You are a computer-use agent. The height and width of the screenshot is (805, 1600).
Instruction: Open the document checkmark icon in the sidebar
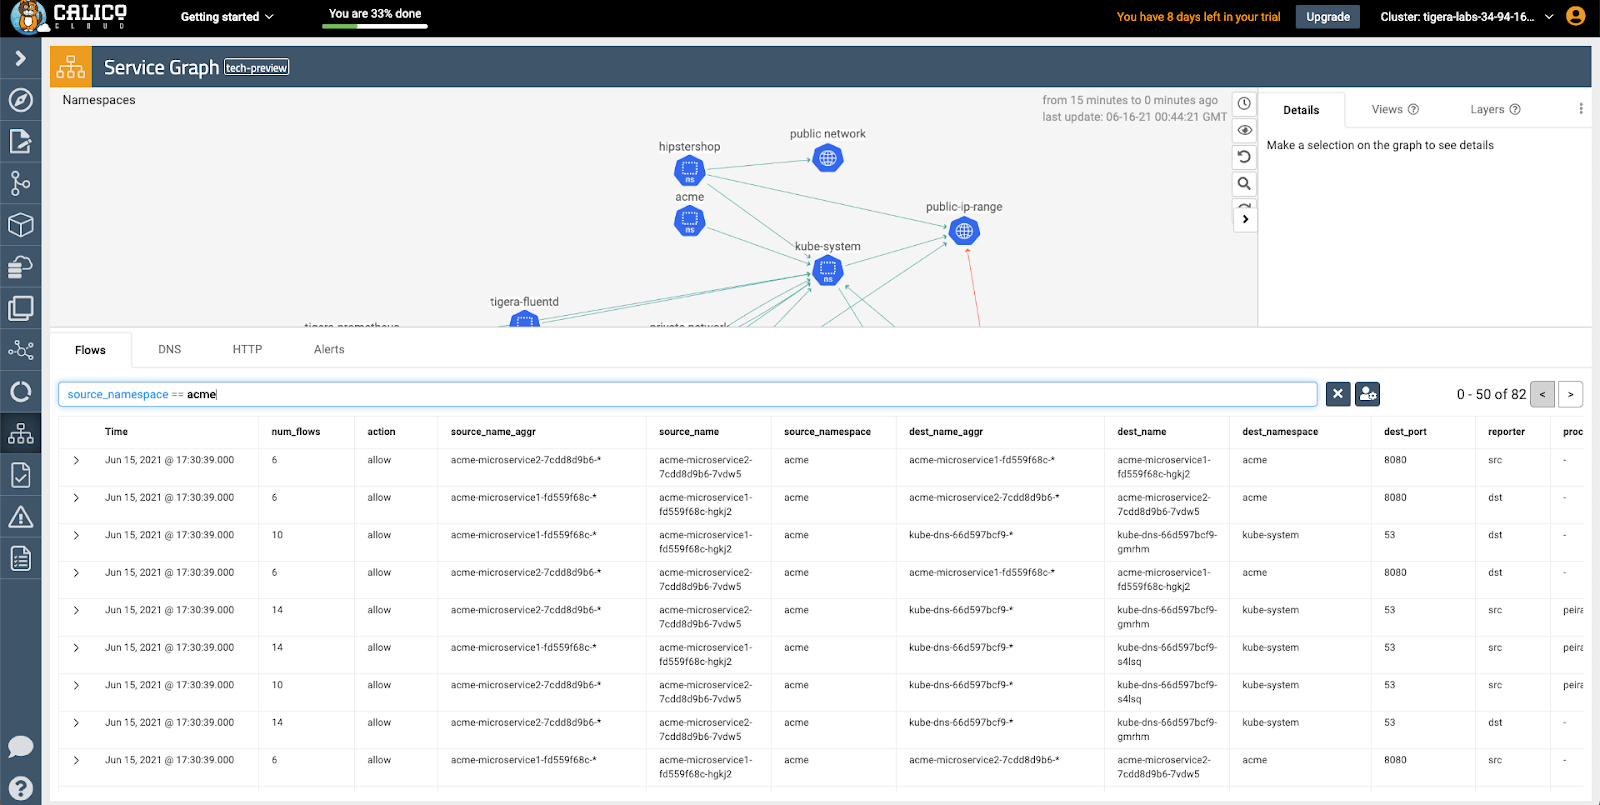(20, 475)
